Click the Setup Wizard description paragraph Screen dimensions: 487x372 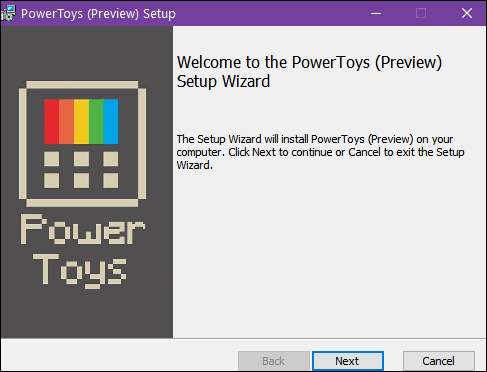click(320, 152)
